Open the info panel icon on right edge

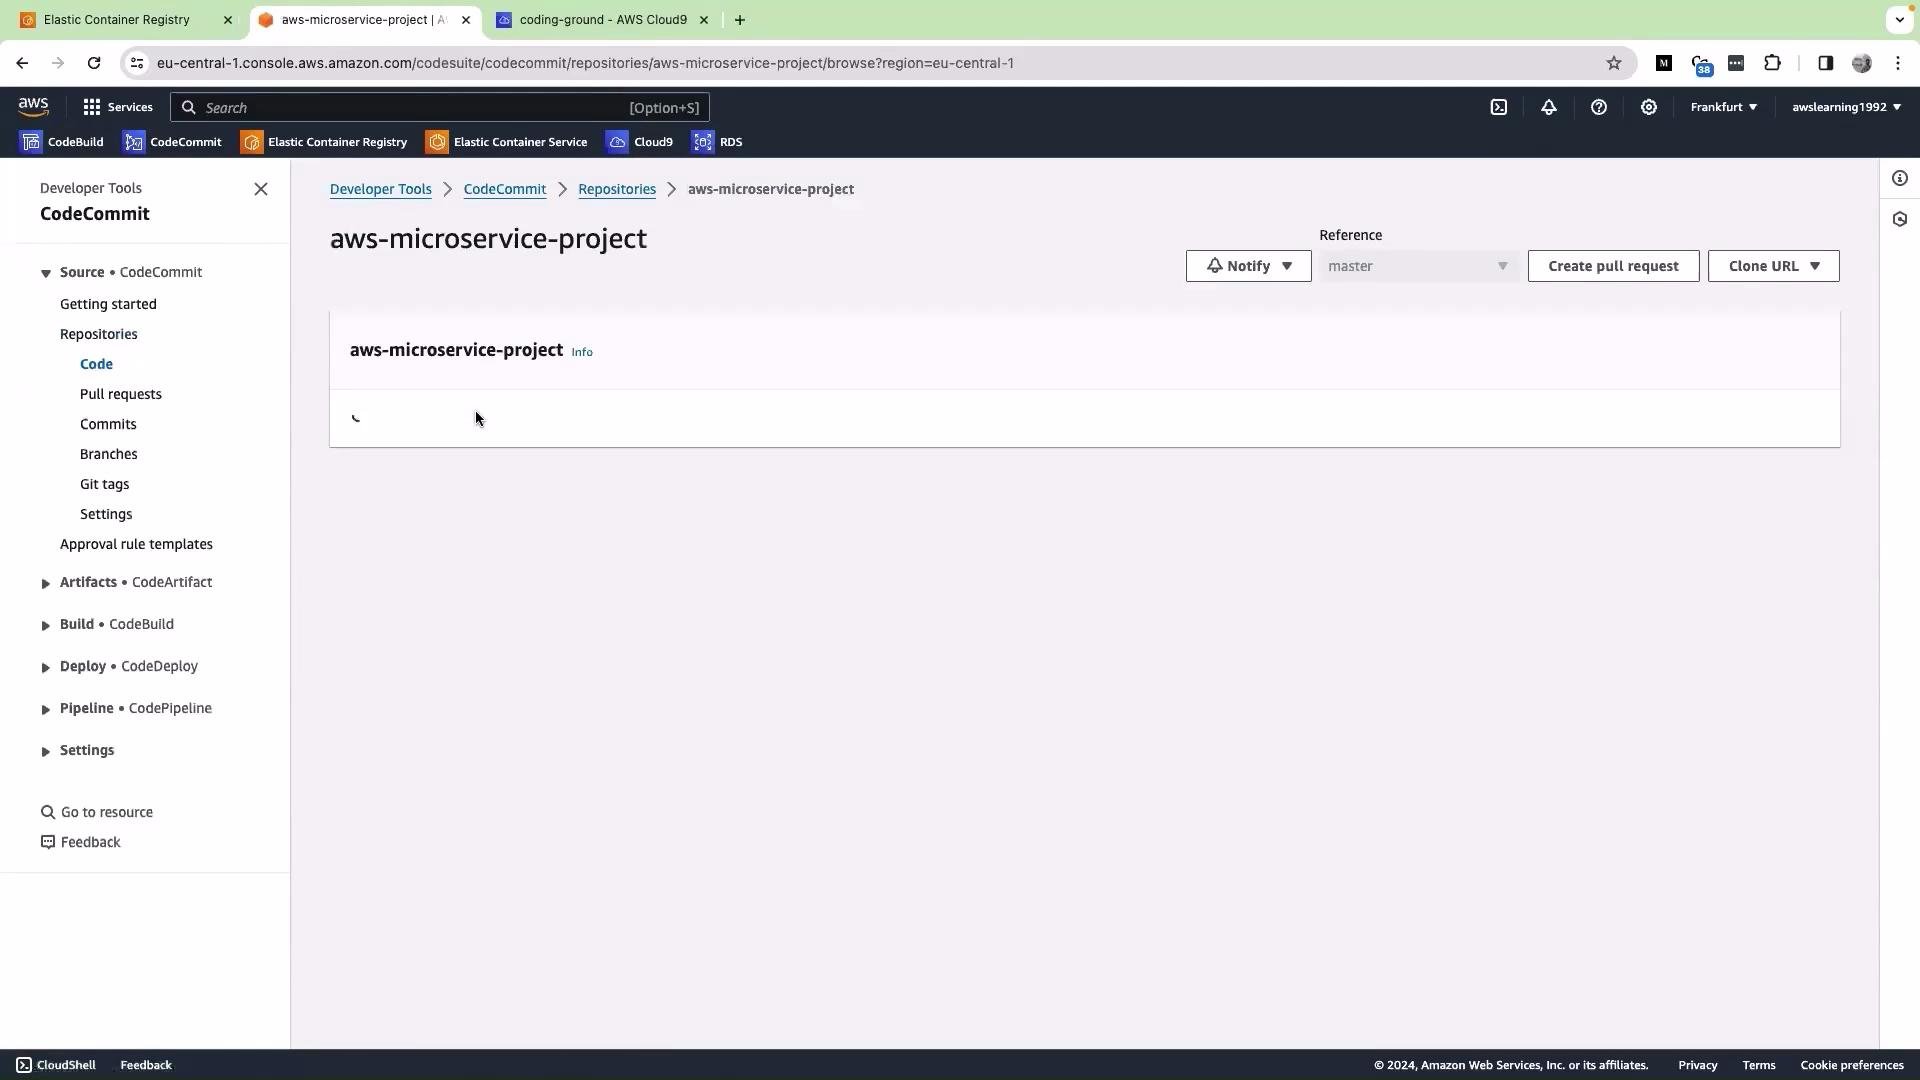1900,178
